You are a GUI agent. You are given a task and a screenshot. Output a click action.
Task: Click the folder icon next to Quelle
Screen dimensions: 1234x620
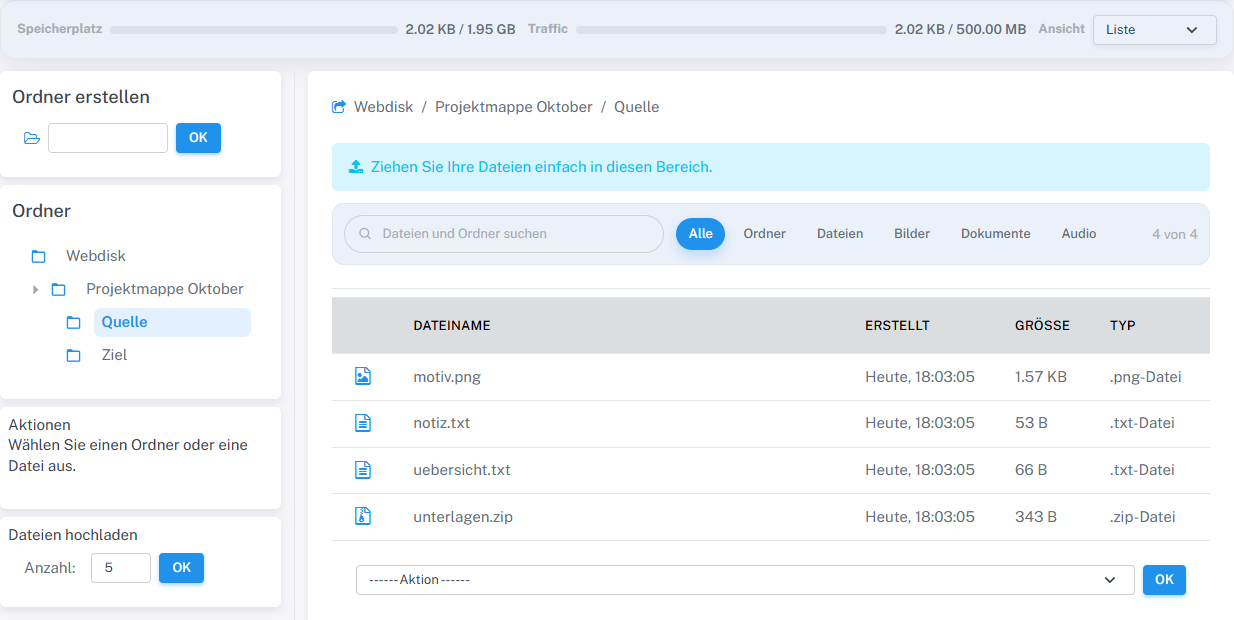(73, 322)
